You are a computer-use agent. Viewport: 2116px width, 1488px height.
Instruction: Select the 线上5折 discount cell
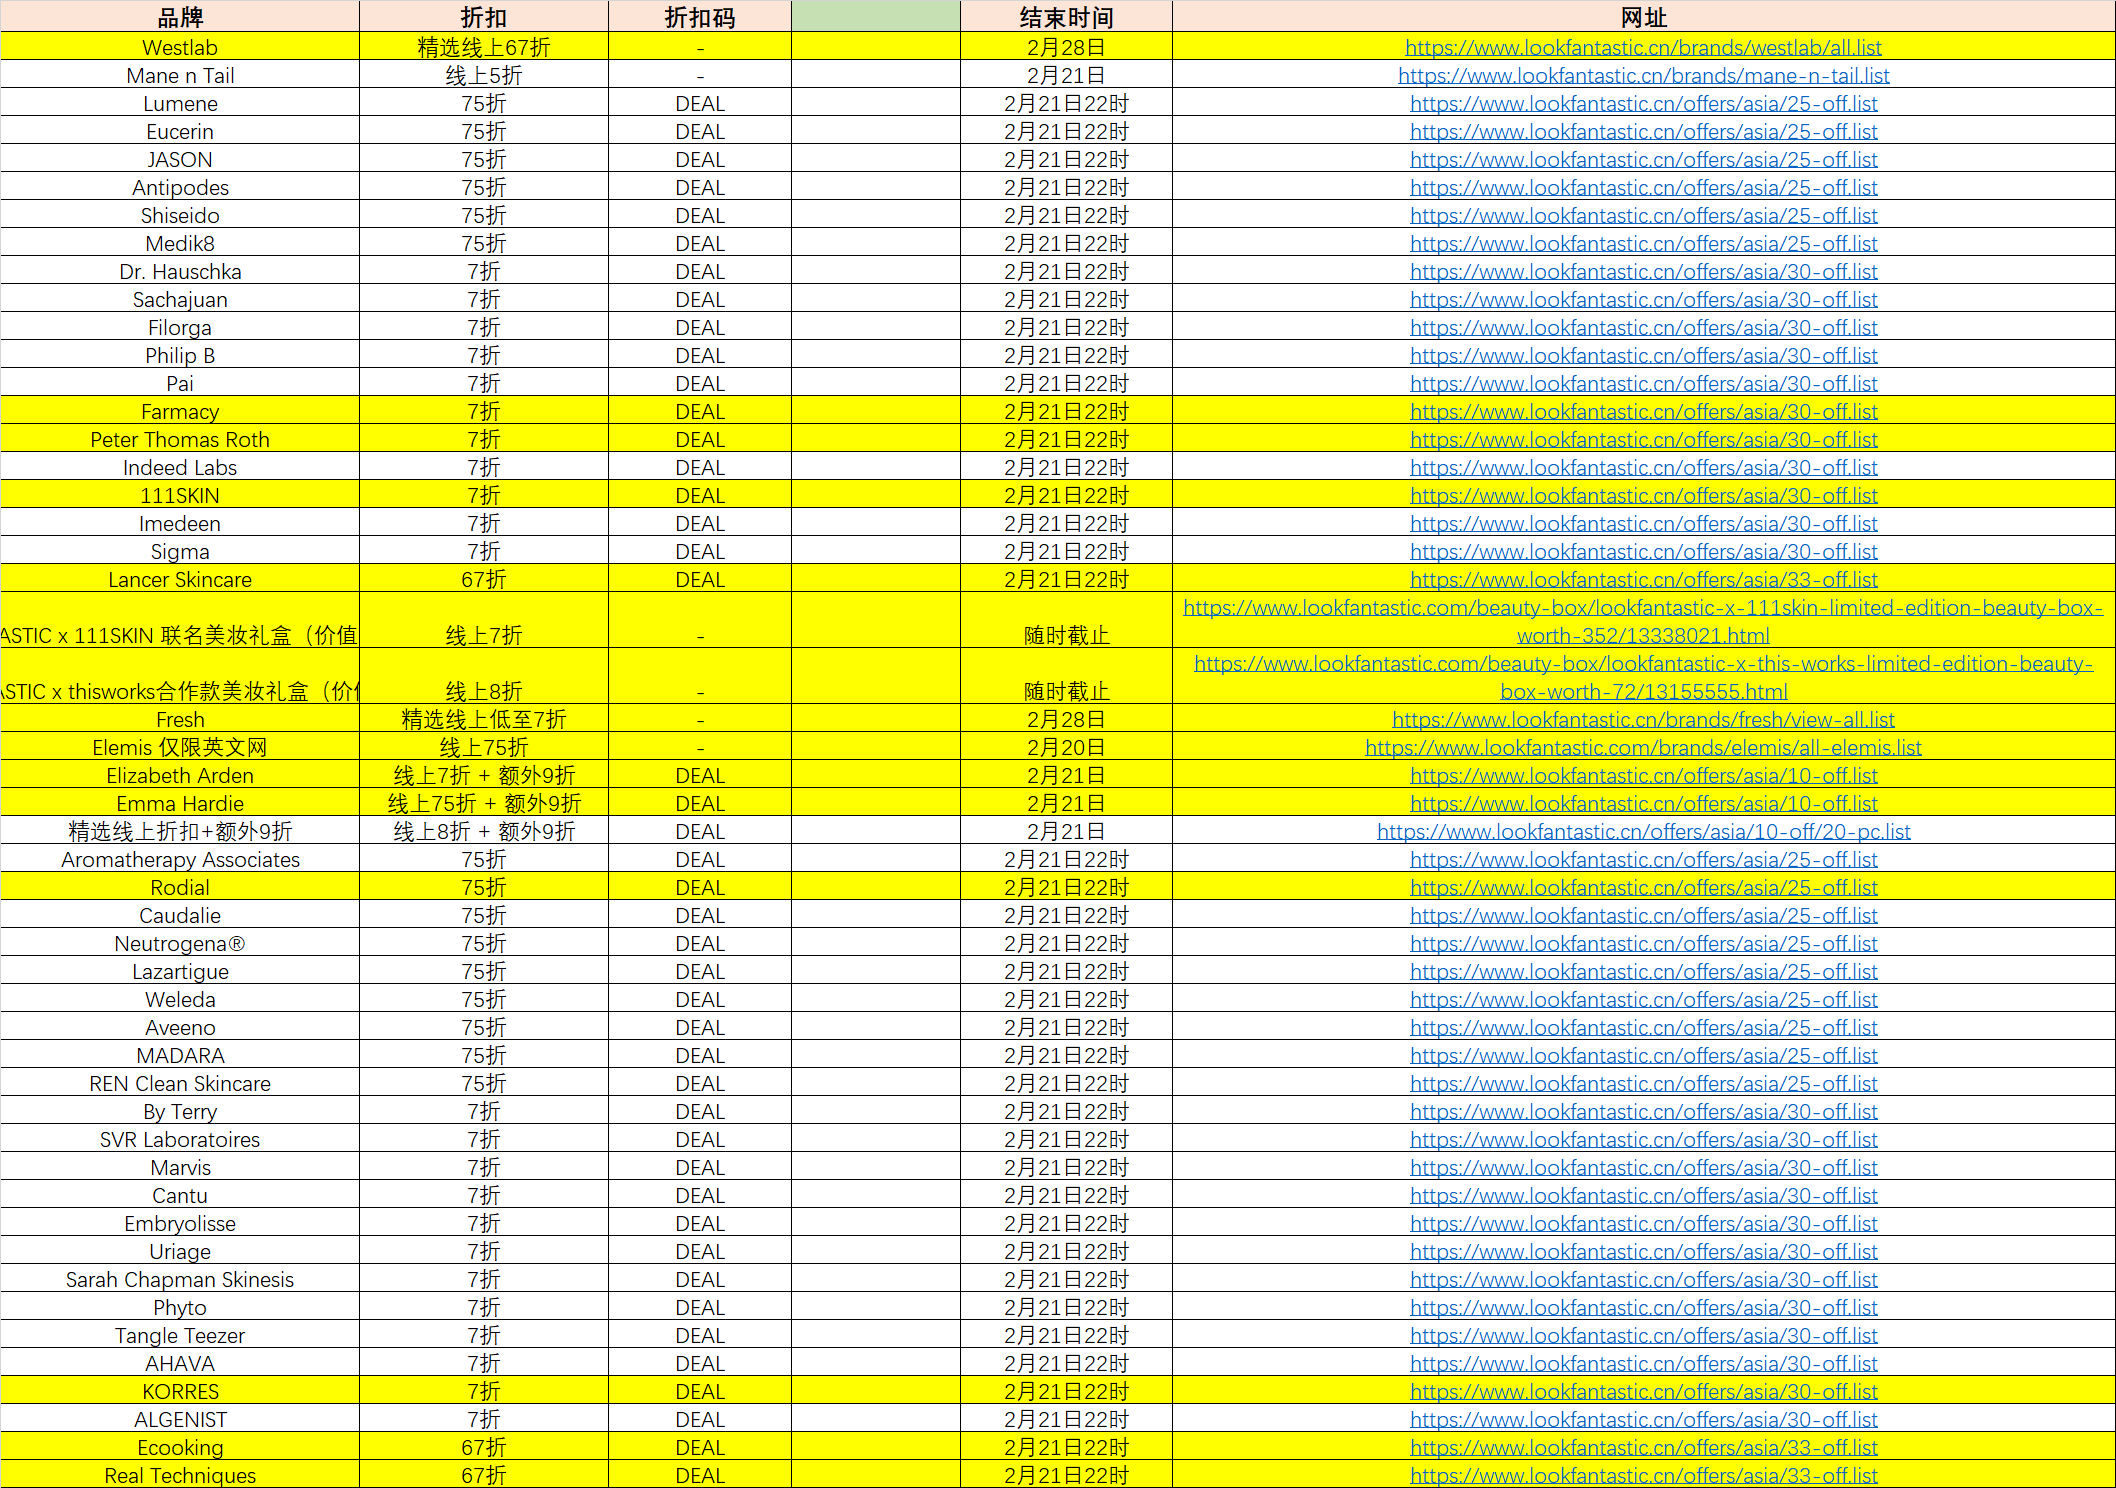click(484, 75)
